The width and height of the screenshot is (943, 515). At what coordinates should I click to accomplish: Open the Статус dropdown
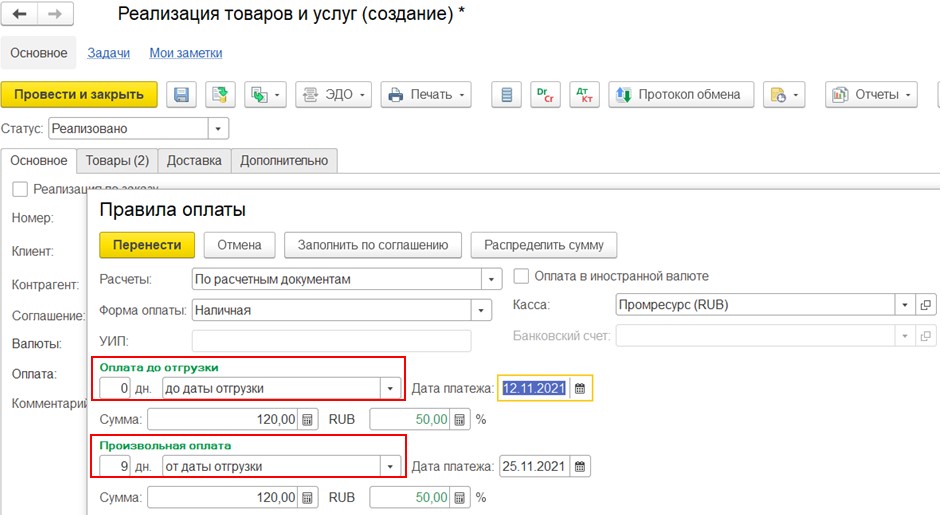(218, 128)
